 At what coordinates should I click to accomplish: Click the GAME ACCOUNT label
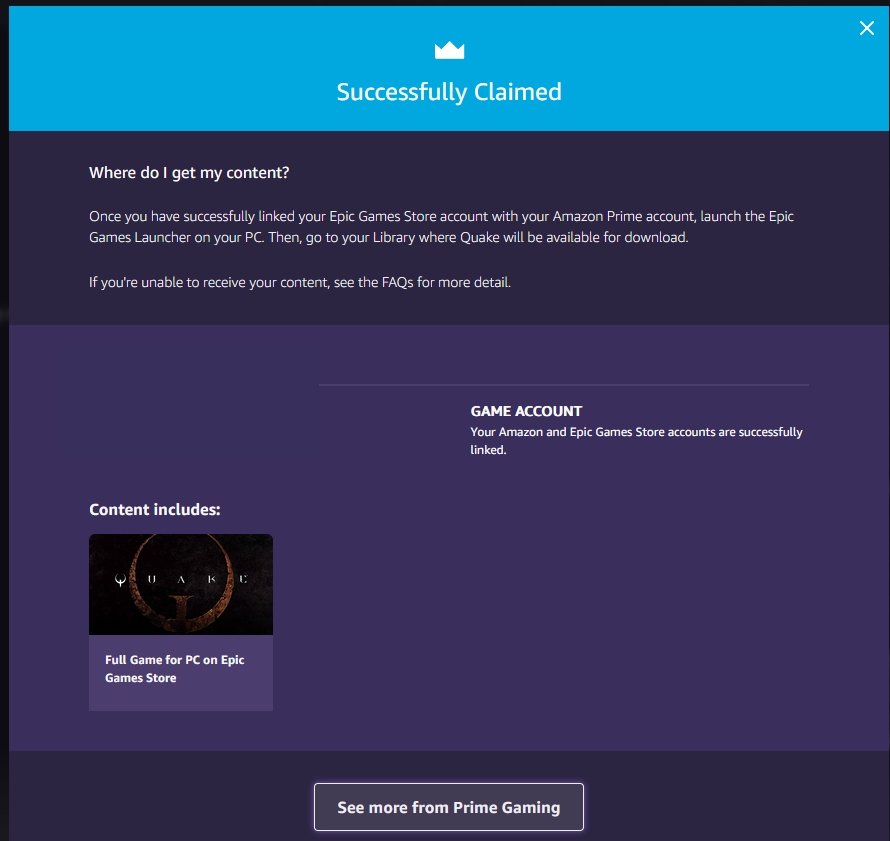point(526,411)
